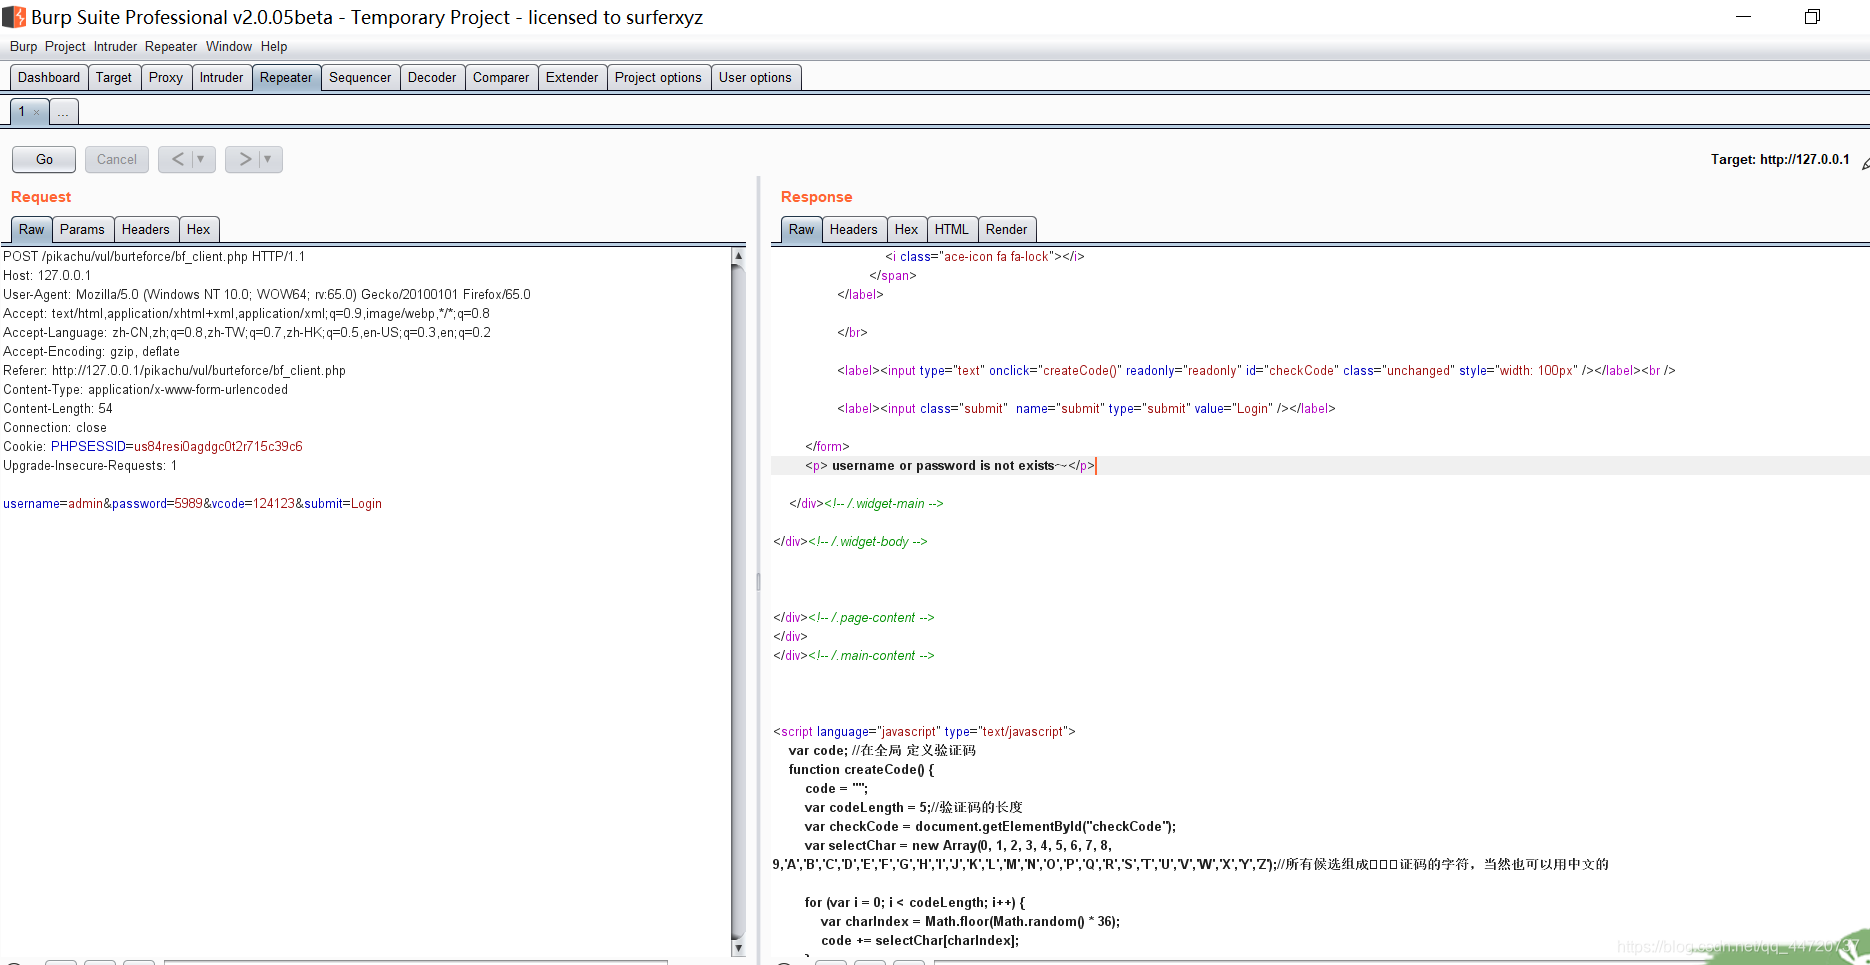
Task: Select the Response Raw view tab
Action: point(802,229)
